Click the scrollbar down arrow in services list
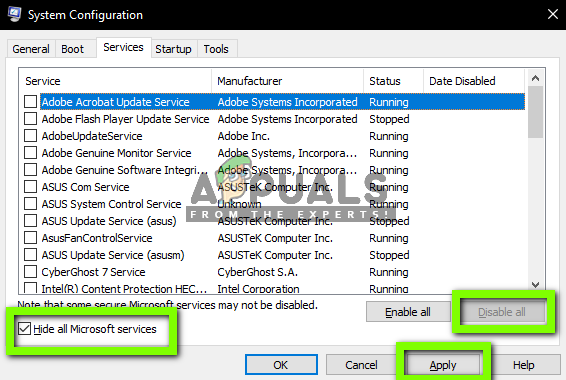This screenshot has width=566, height=380. [x=535, y=285]
